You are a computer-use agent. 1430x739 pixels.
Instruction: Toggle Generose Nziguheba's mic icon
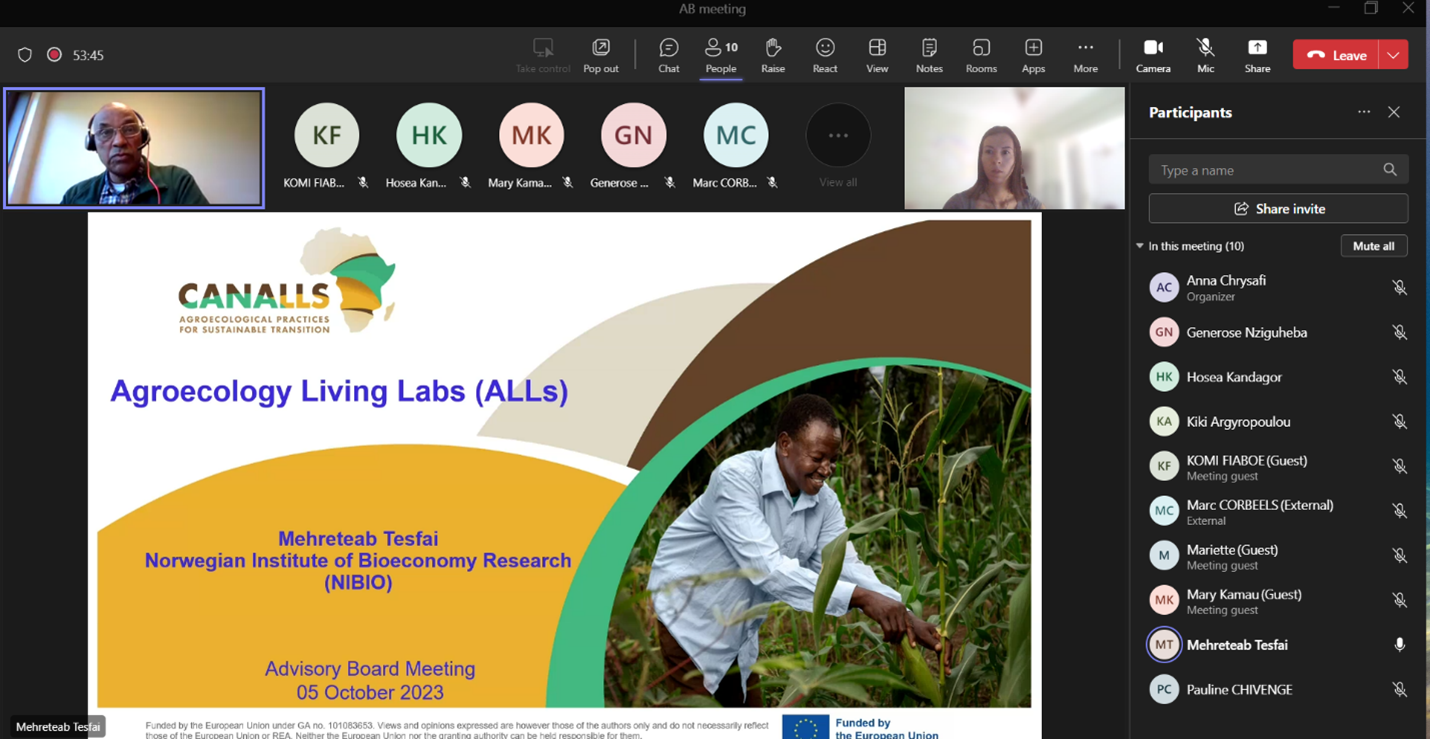[1400, 332]
